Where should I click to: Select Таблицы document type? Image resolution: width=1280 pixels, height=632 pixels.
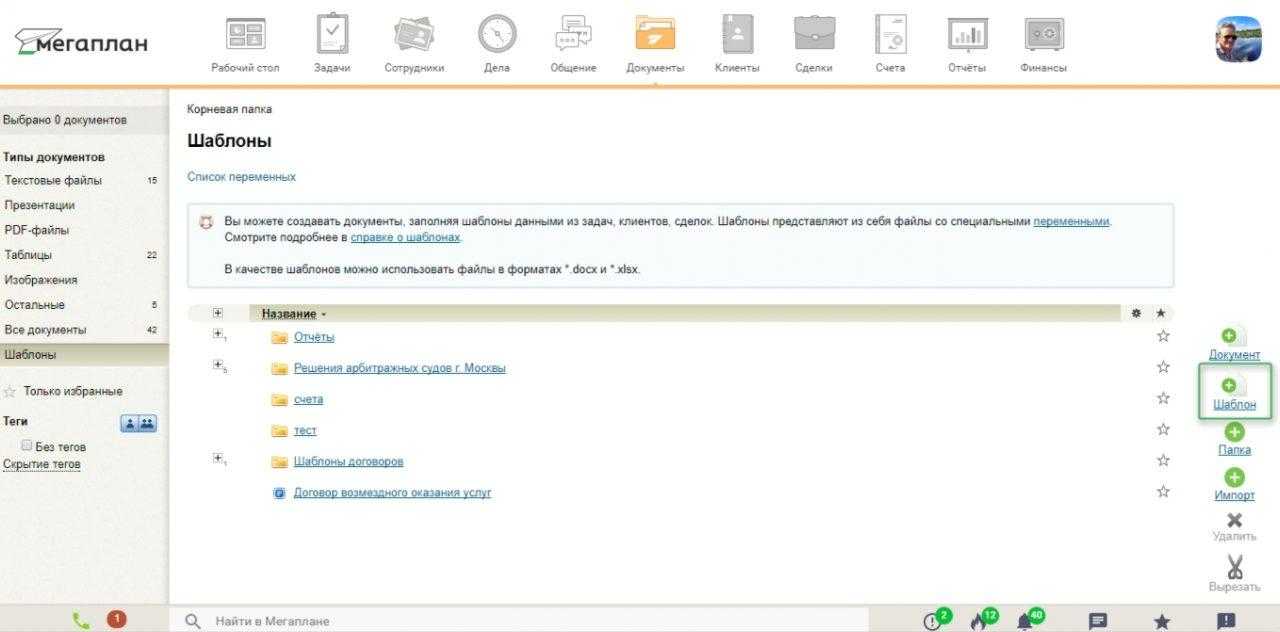click(x=28, y=255)
